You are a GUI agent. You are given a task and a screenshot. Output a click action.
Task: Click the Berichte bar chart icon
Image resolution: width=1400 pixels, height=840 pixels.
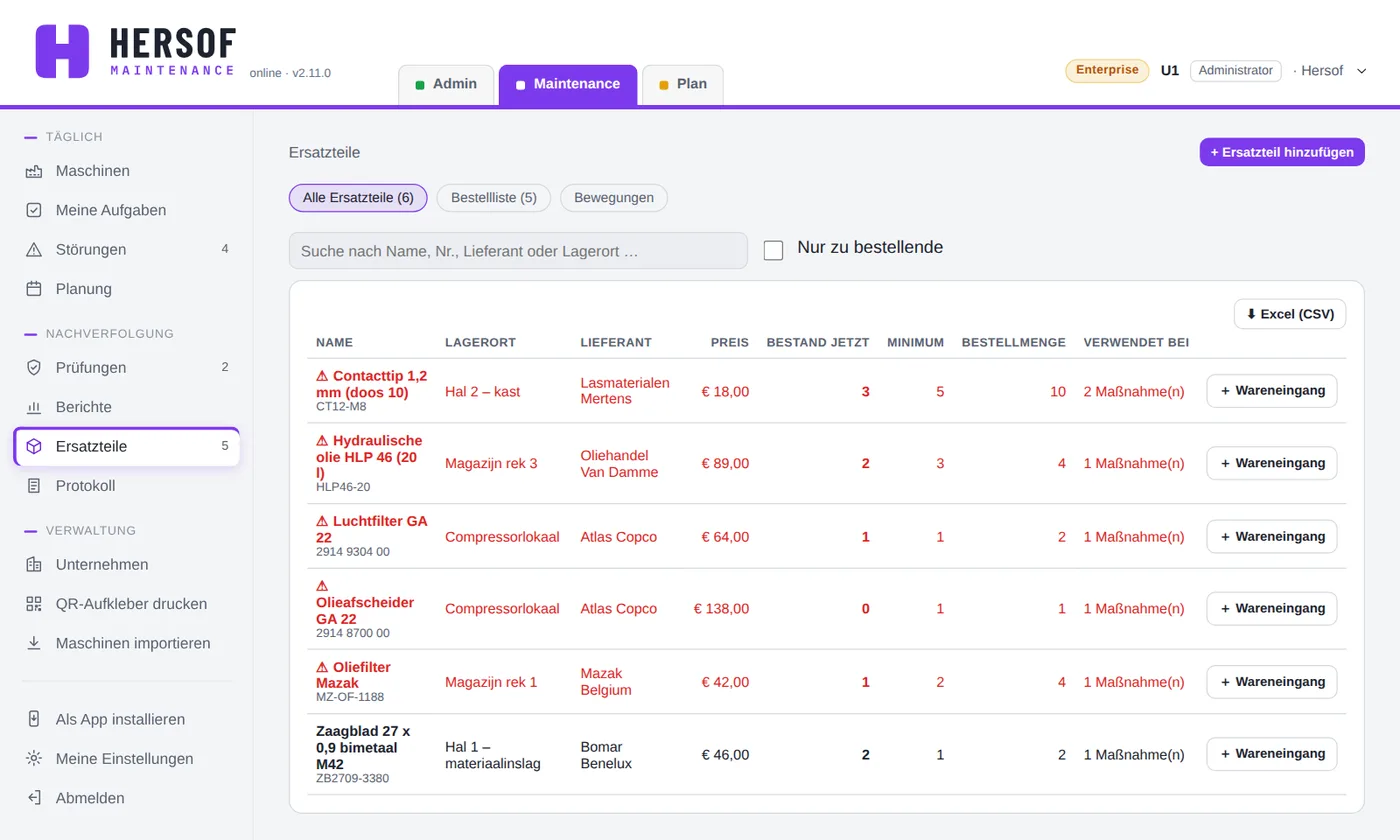click(x=34, y=407)
